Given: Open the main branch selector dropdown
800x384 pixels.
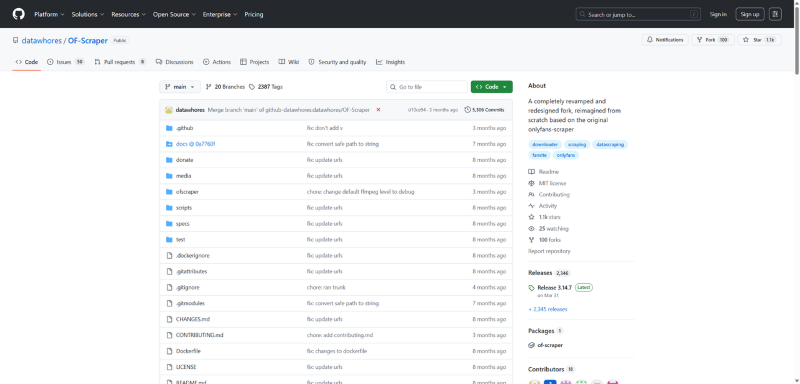Looking at the screenshot, I should click(x=180, y=87).
